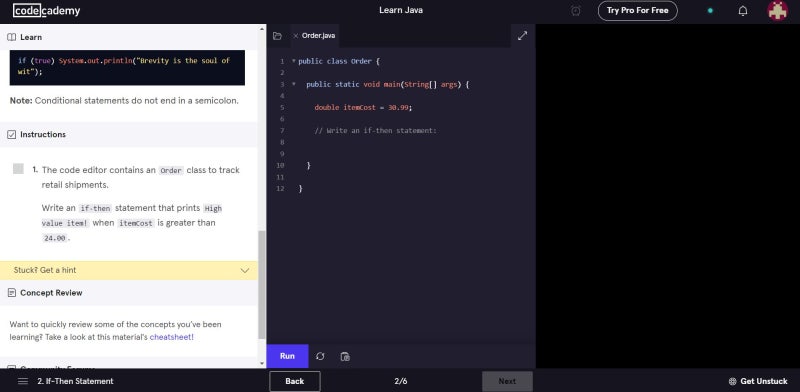
Task: Reset the workspace with refresh icon
Action: (x=320, y=356)
